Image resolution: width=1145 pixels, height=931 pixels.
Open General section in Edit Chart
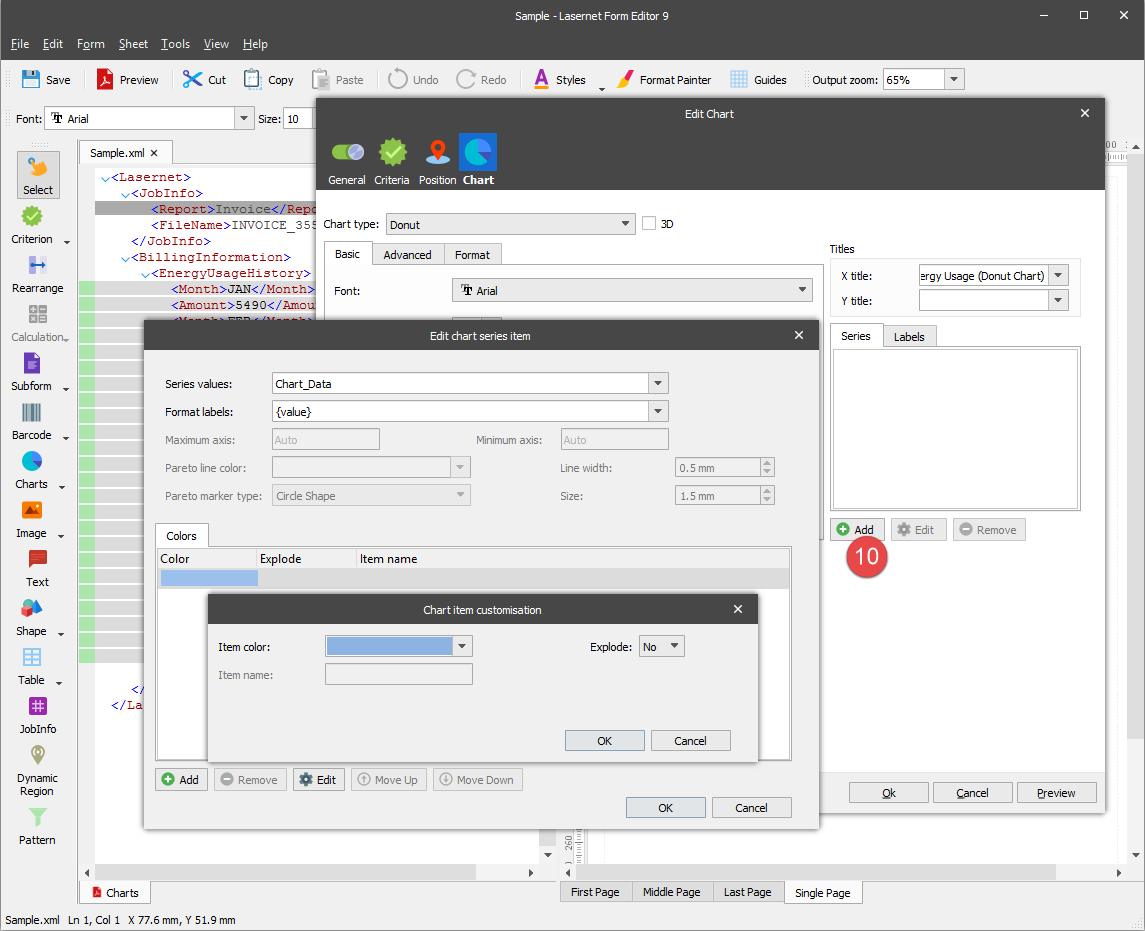click(347, 161)
